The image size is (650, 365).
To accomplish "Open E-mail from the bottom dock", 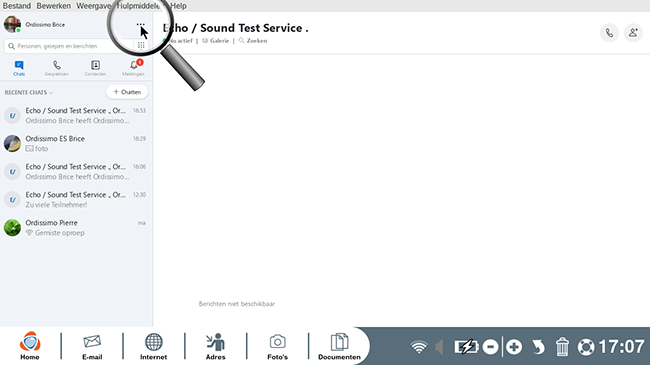I will click(x=92, y=346).
